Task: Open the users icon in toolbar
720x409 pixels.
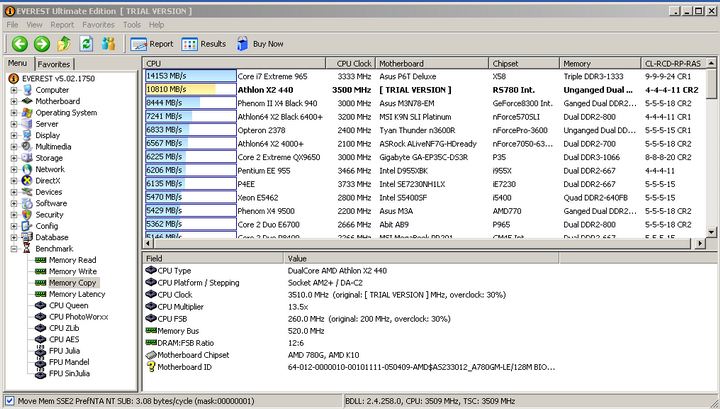Action: tap(108, 44)
